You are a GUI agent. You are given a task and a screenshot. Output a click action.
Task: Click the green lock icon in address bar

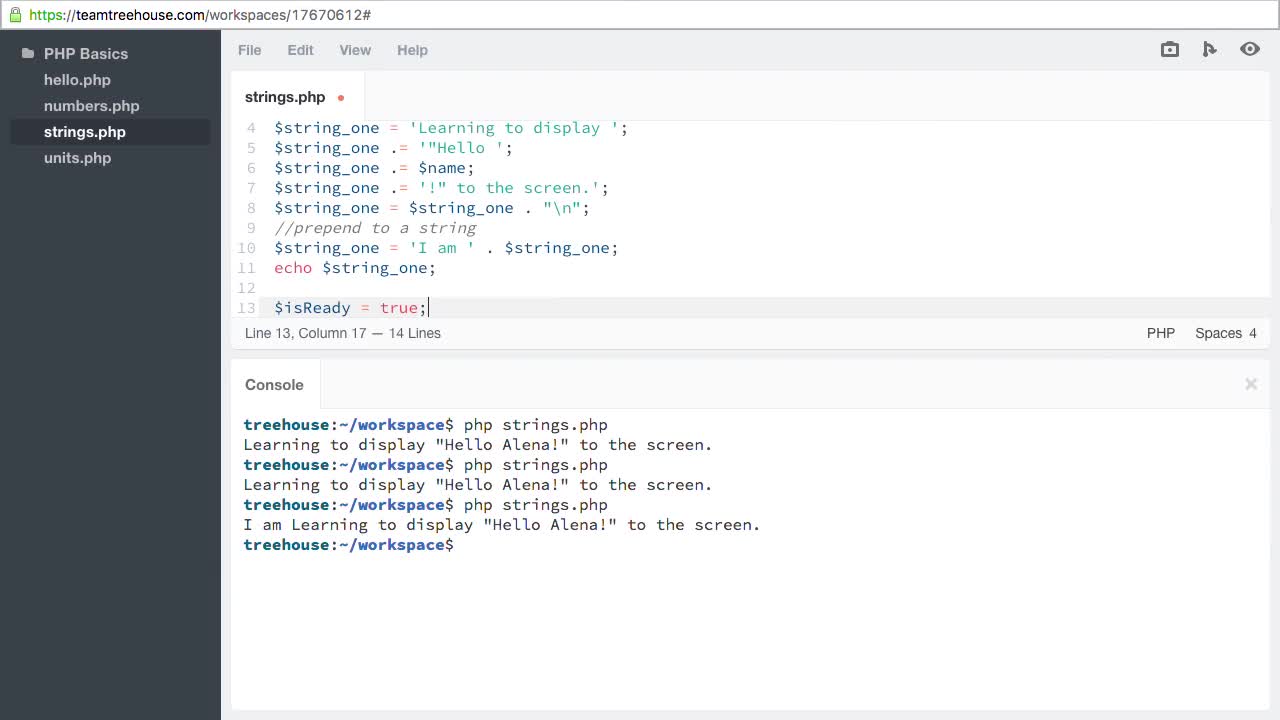click(15, 15)
